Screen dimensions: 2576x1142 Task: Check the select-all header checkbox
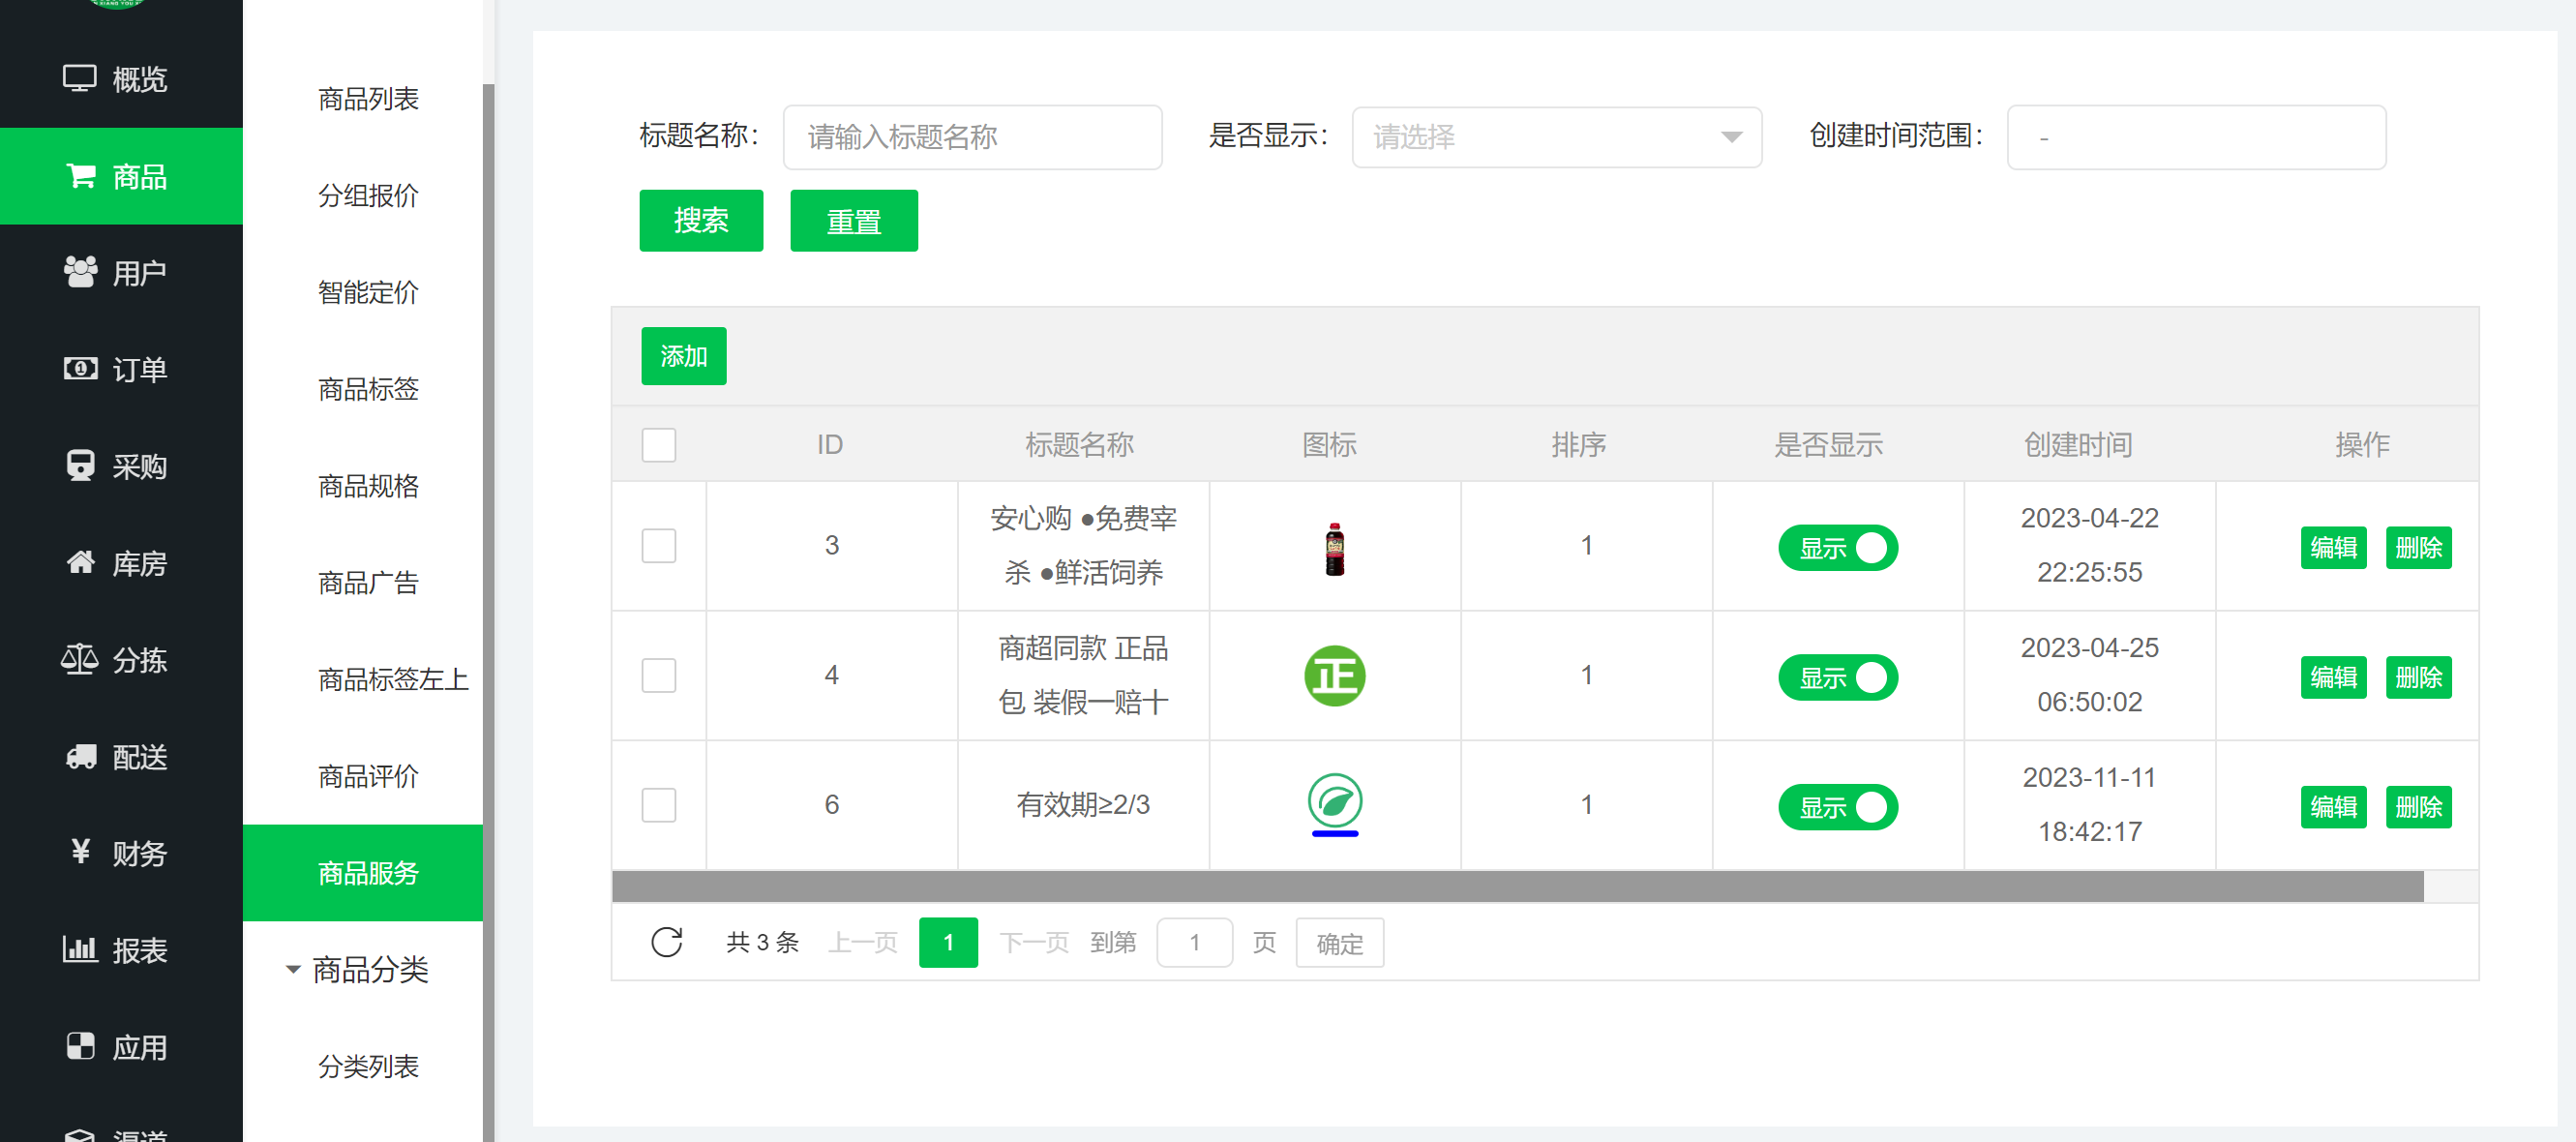click(659, 445)
